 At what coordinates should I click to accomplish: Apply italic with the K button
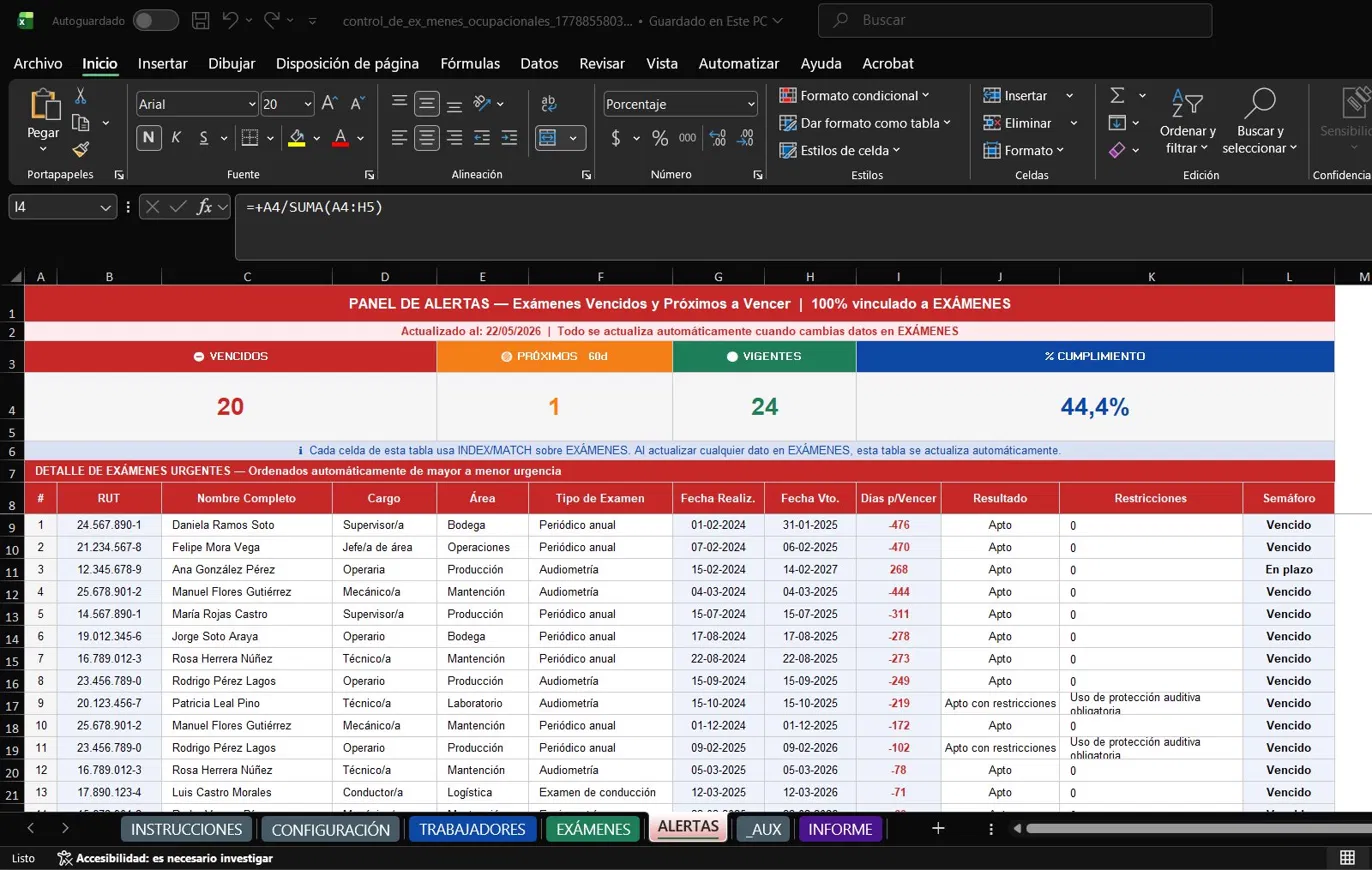pos(177,138)
